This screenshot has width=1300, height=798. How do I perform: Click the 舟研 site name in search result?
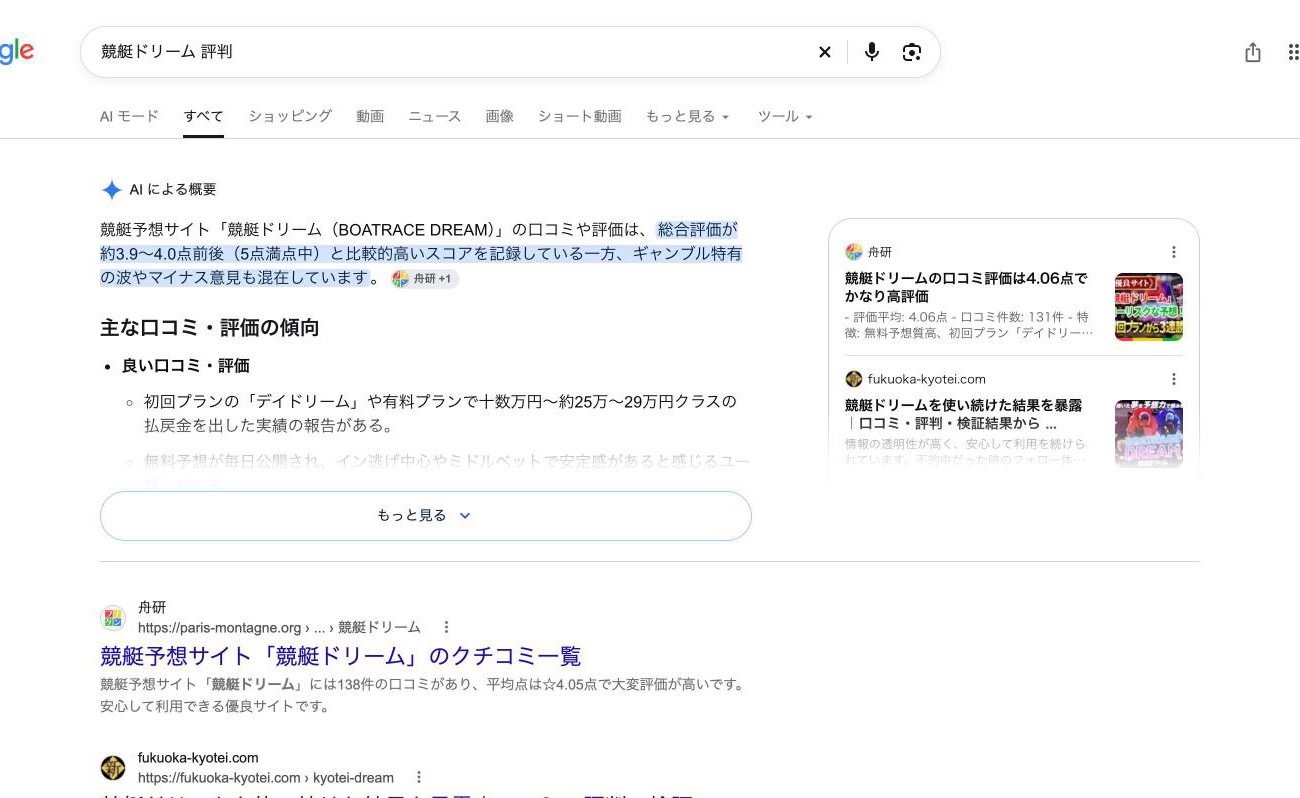point(152,607)
